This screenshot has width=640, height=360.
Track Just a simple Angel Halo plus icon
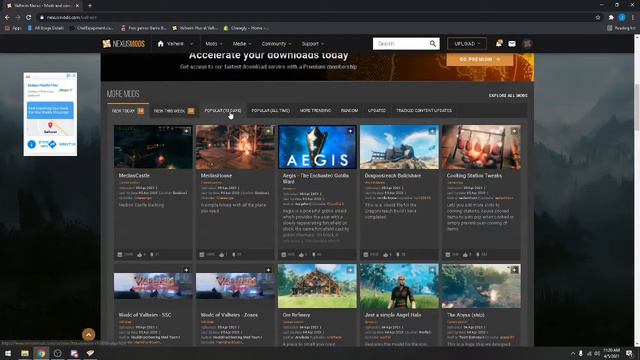coord(432,270)
